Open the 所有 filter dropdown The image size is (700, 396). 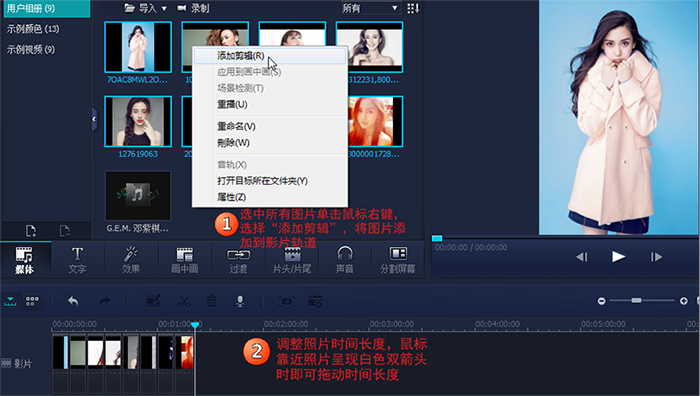tap(370, 8)
